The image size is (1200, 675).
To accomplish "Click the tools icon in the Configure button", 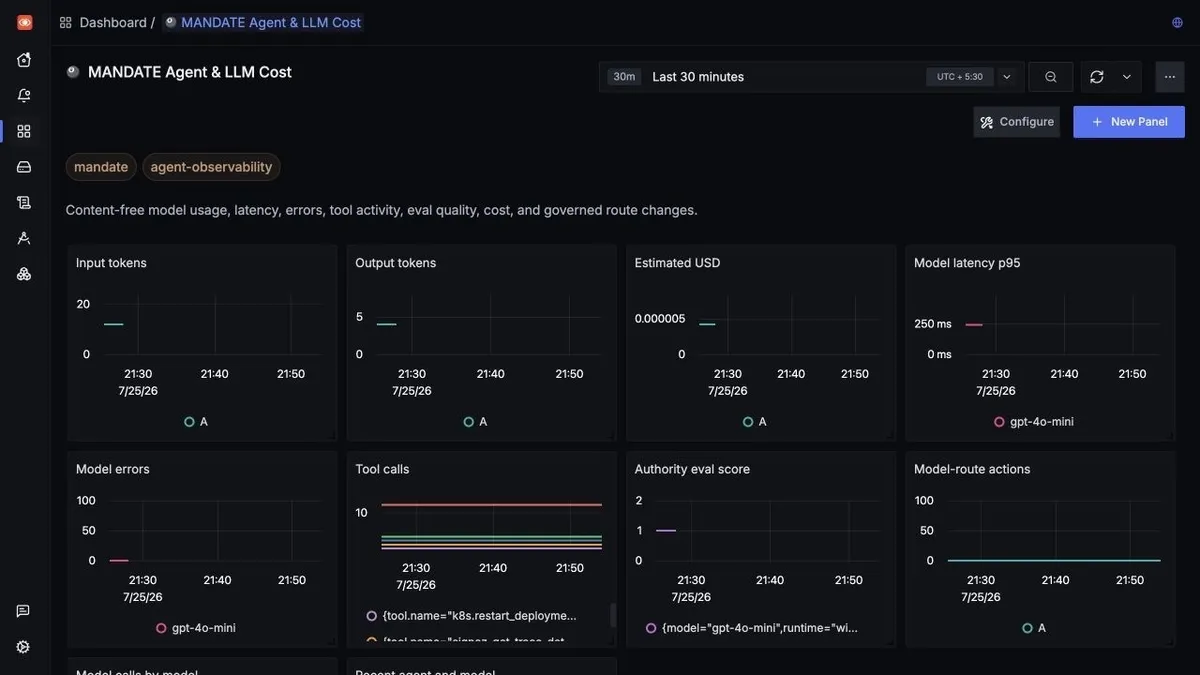I will [x=987, y=122].
